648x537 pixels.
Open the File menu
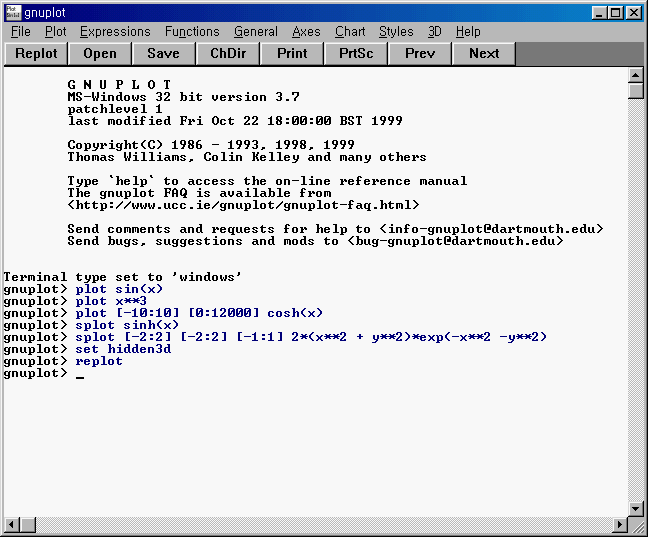click(21, 32)
